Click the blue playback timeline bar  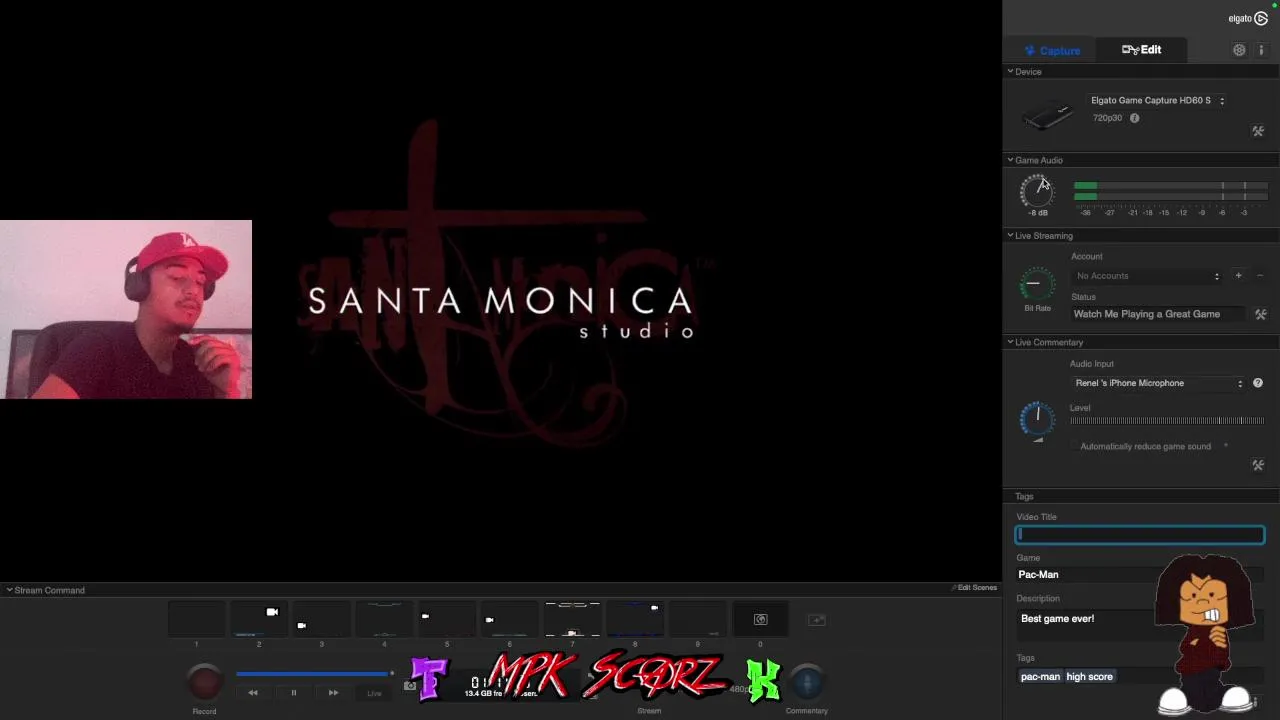coord(313,674)
